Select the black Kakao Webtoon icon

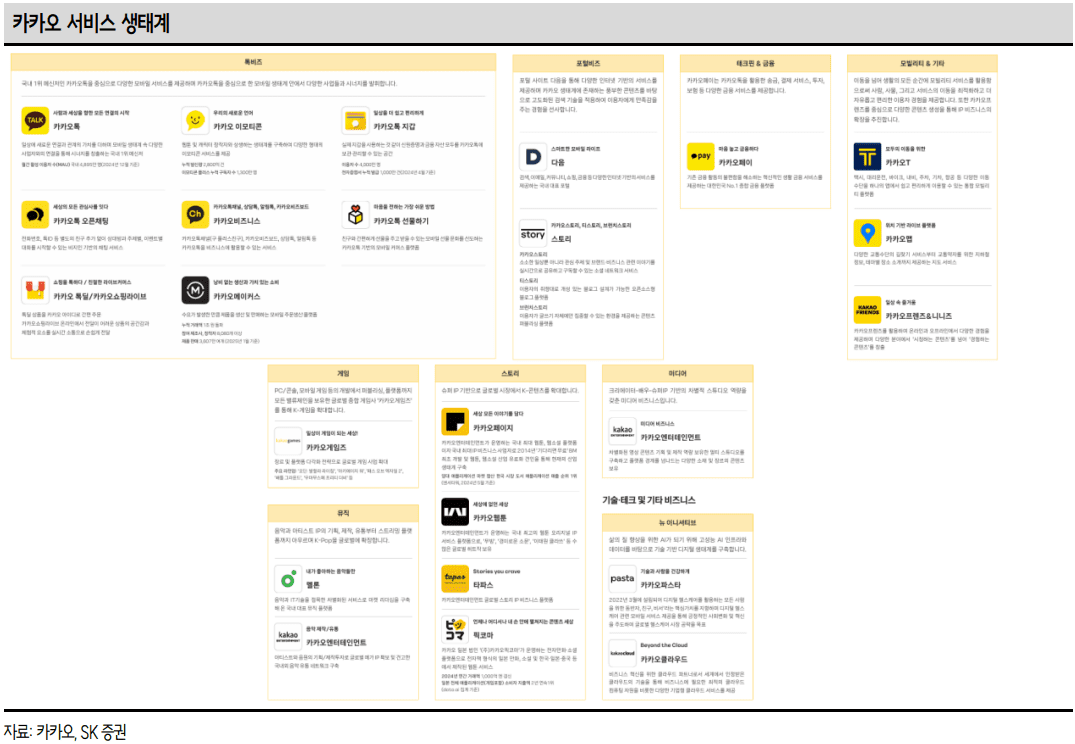455,512
